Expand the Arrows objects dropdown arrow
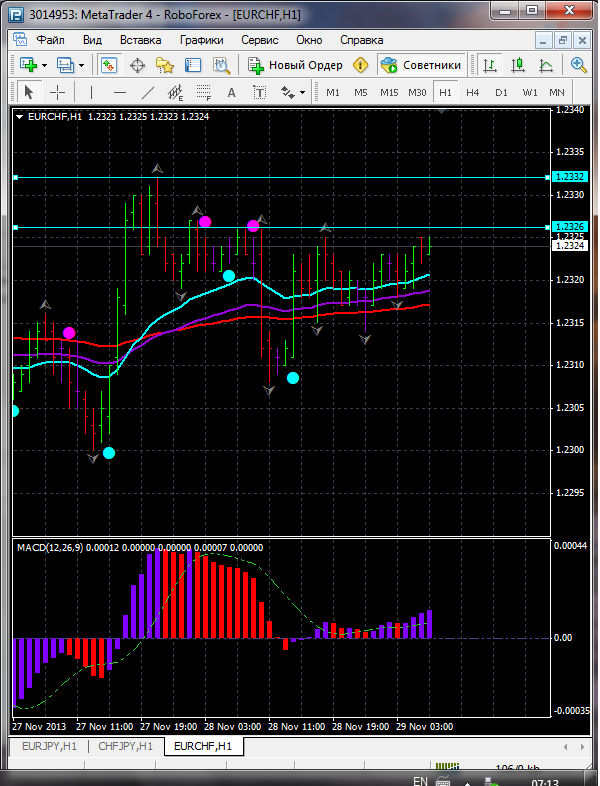This screenshot has width=600, height=786. [302, 92]
